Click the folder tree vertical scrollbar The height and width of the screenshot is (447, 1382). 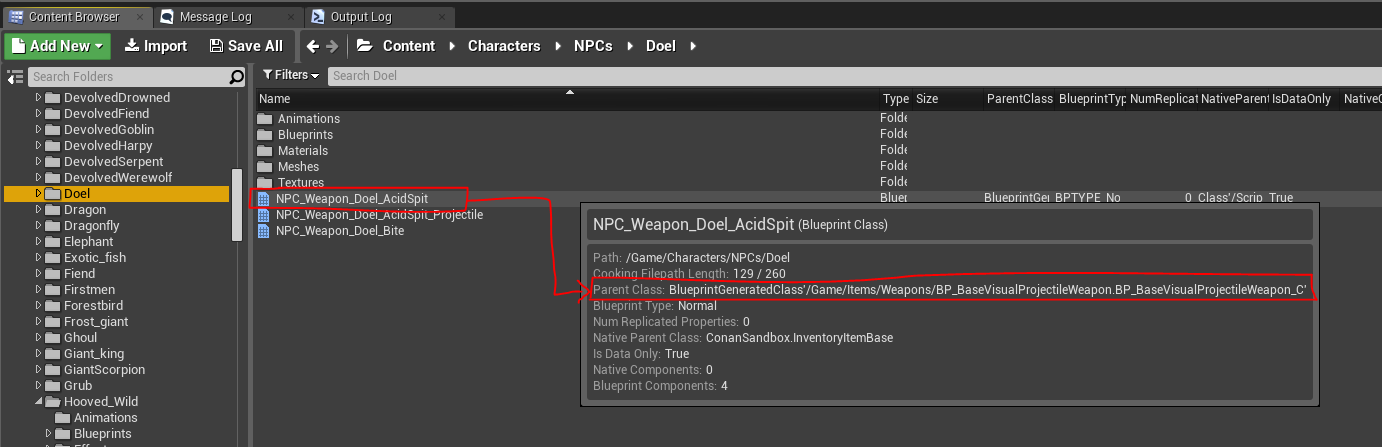tap(237, 204)
